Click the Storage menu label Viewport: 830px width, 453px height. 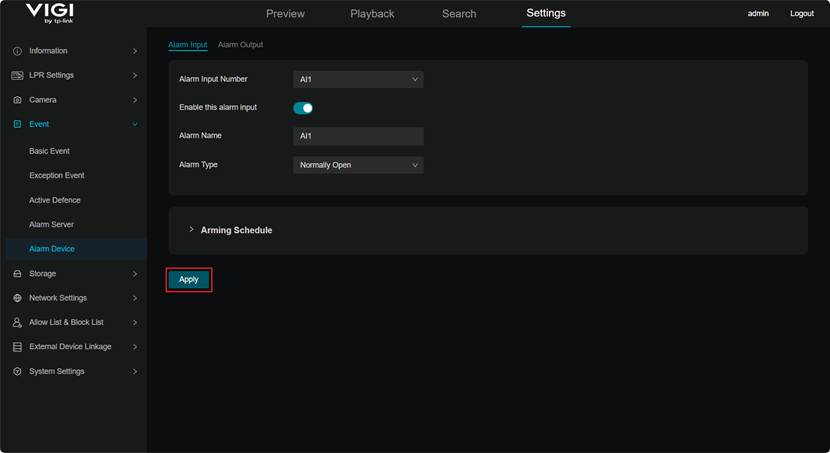coord(42,274)
